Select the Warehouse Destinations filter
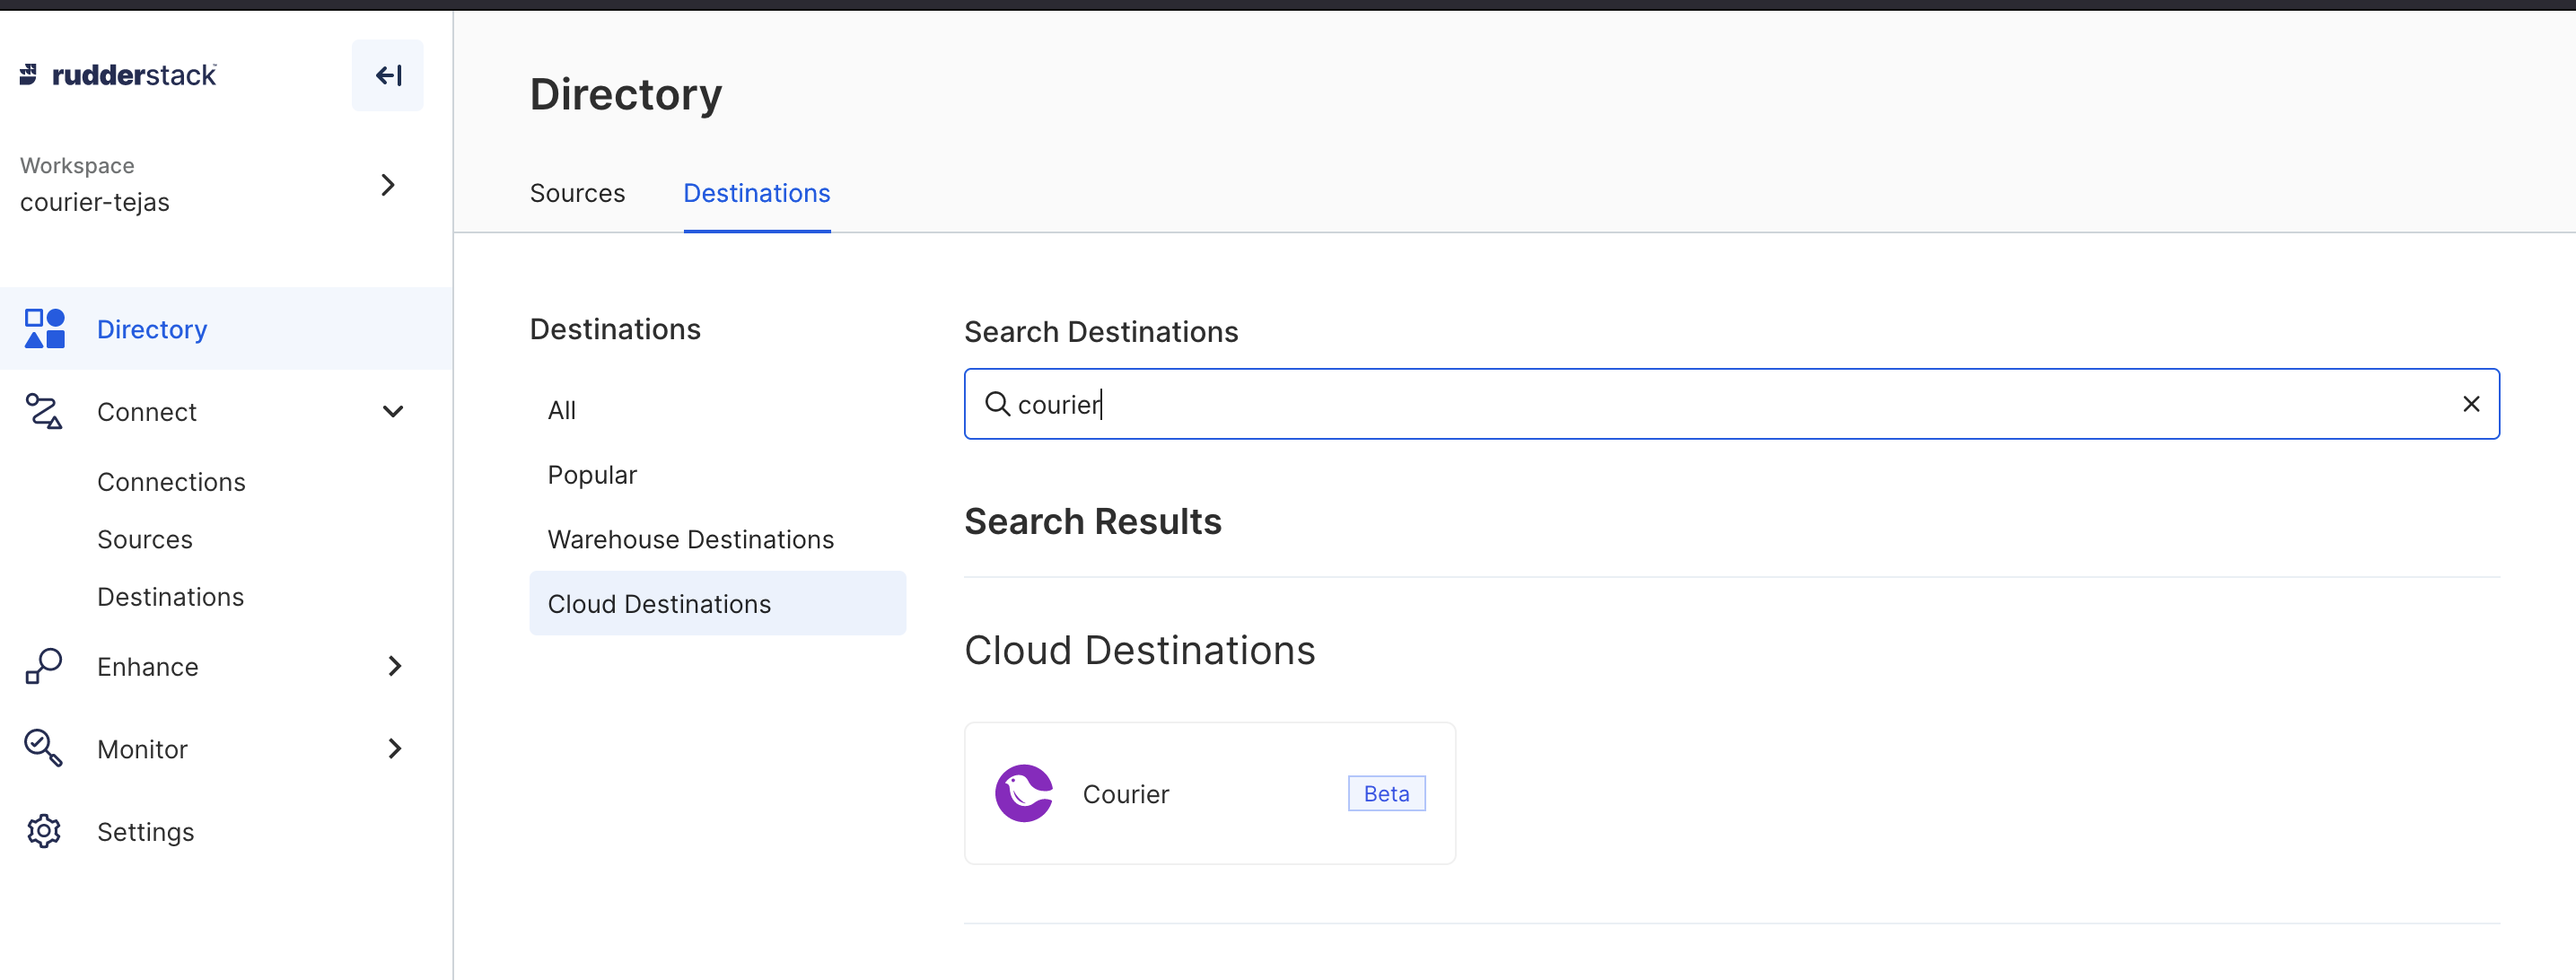The width and height of the screenshot is (2576, 980). coord(691,538)
